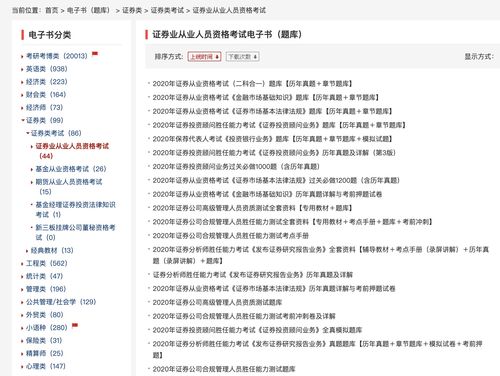Screen dimensions: 500x376
Task: Expand 经典教材 (13) arrow
Action: pos(27,251)
